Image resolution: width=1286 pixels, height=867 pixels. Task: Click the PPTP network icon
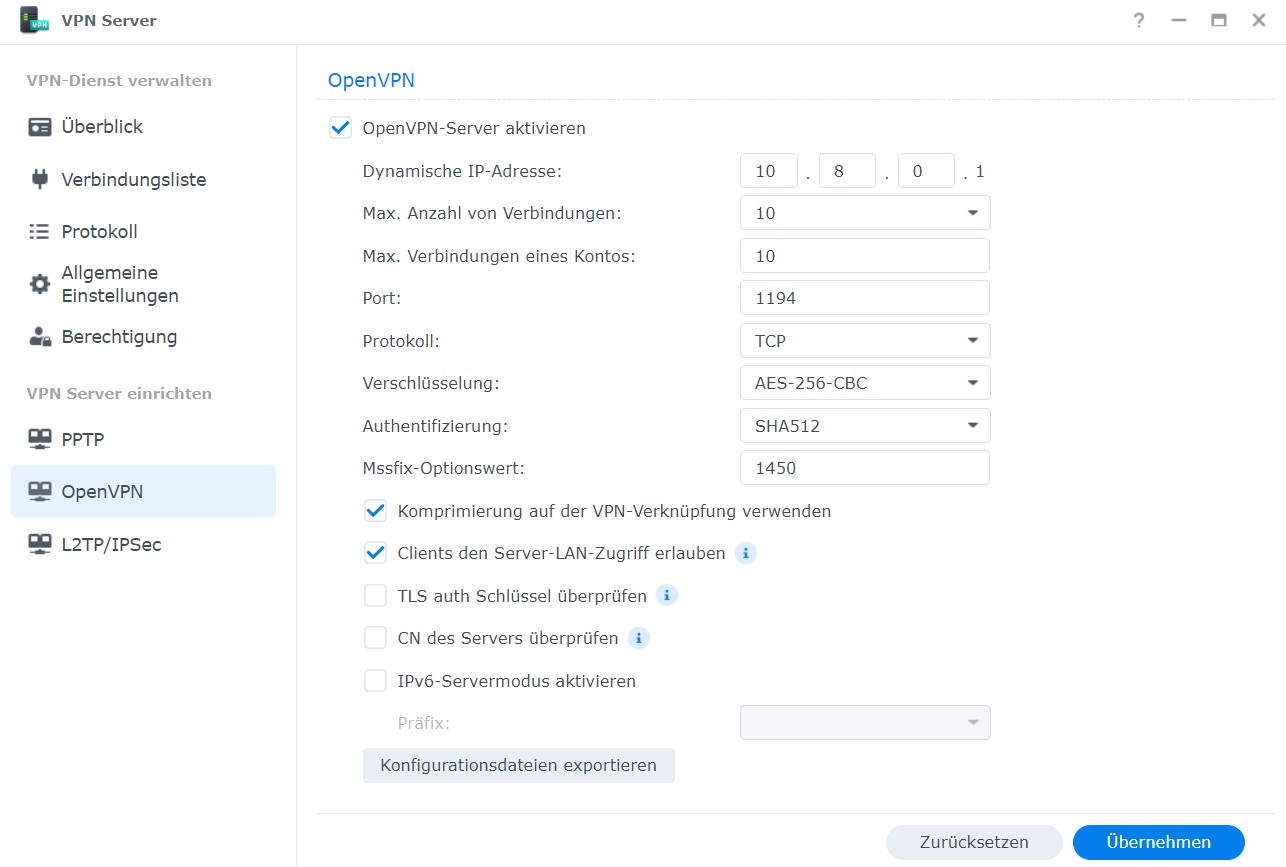(40, 439)
